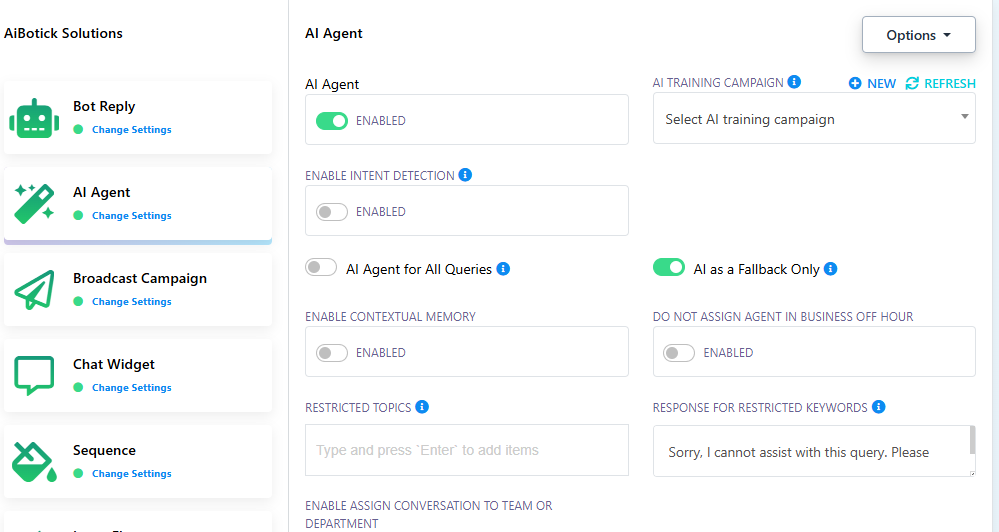Click info icon beside Response for Restricted Keywords
This screenshot has height=532, width=999.
[x=879, y=406]
